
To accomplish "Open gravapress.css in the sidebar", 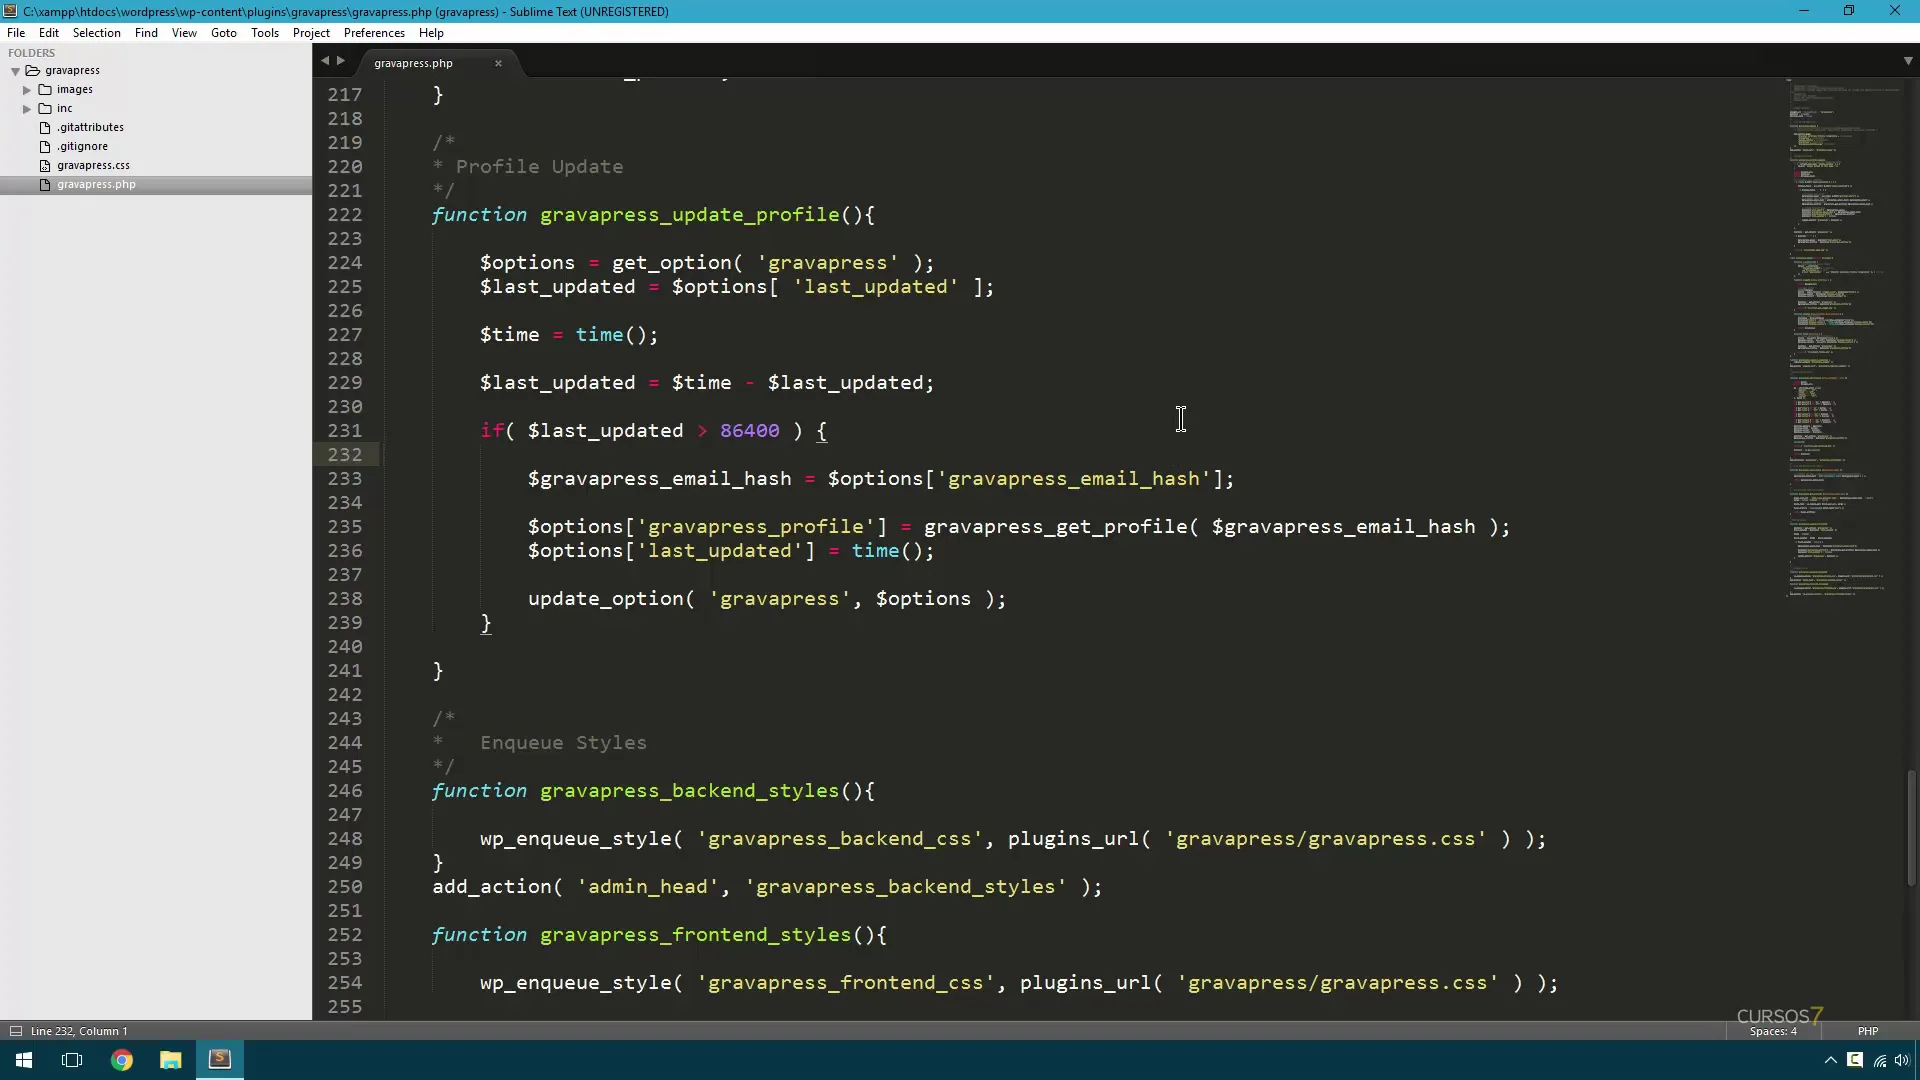I will click(x=93, y=165).
